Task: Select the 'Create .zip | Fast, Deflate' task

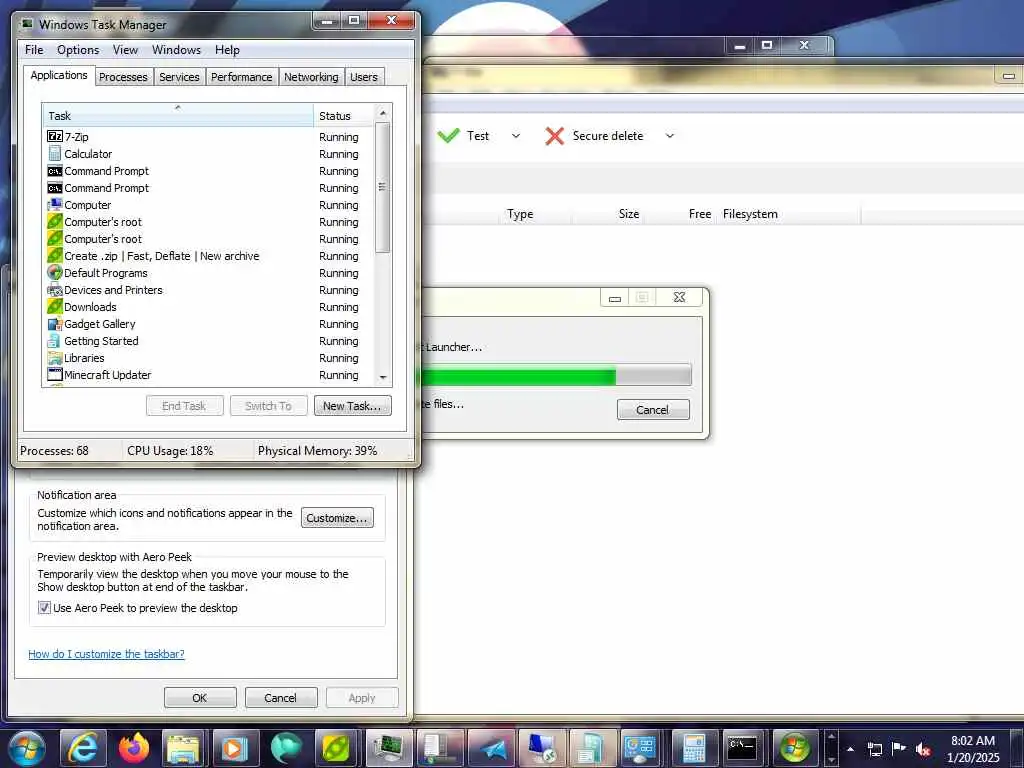Action: pyautogui.click(x=209, y=256)
